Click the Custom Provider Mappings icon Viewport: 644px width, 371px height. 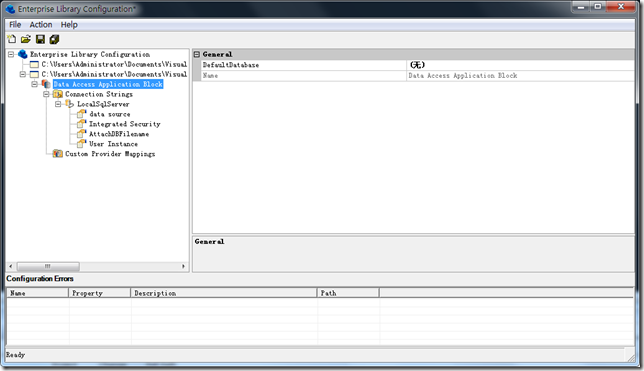click(58, 154)
